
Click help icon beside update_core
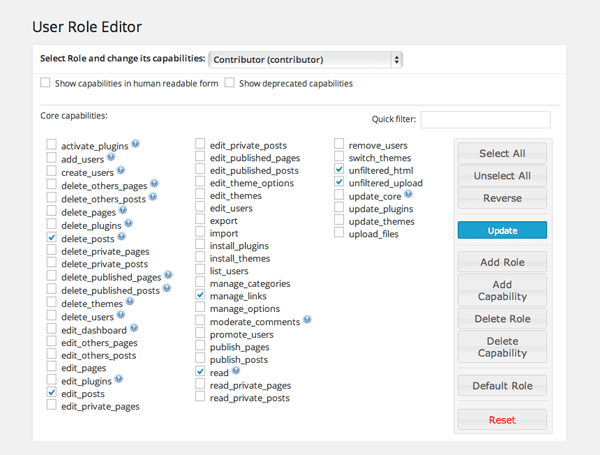(409, 194)
